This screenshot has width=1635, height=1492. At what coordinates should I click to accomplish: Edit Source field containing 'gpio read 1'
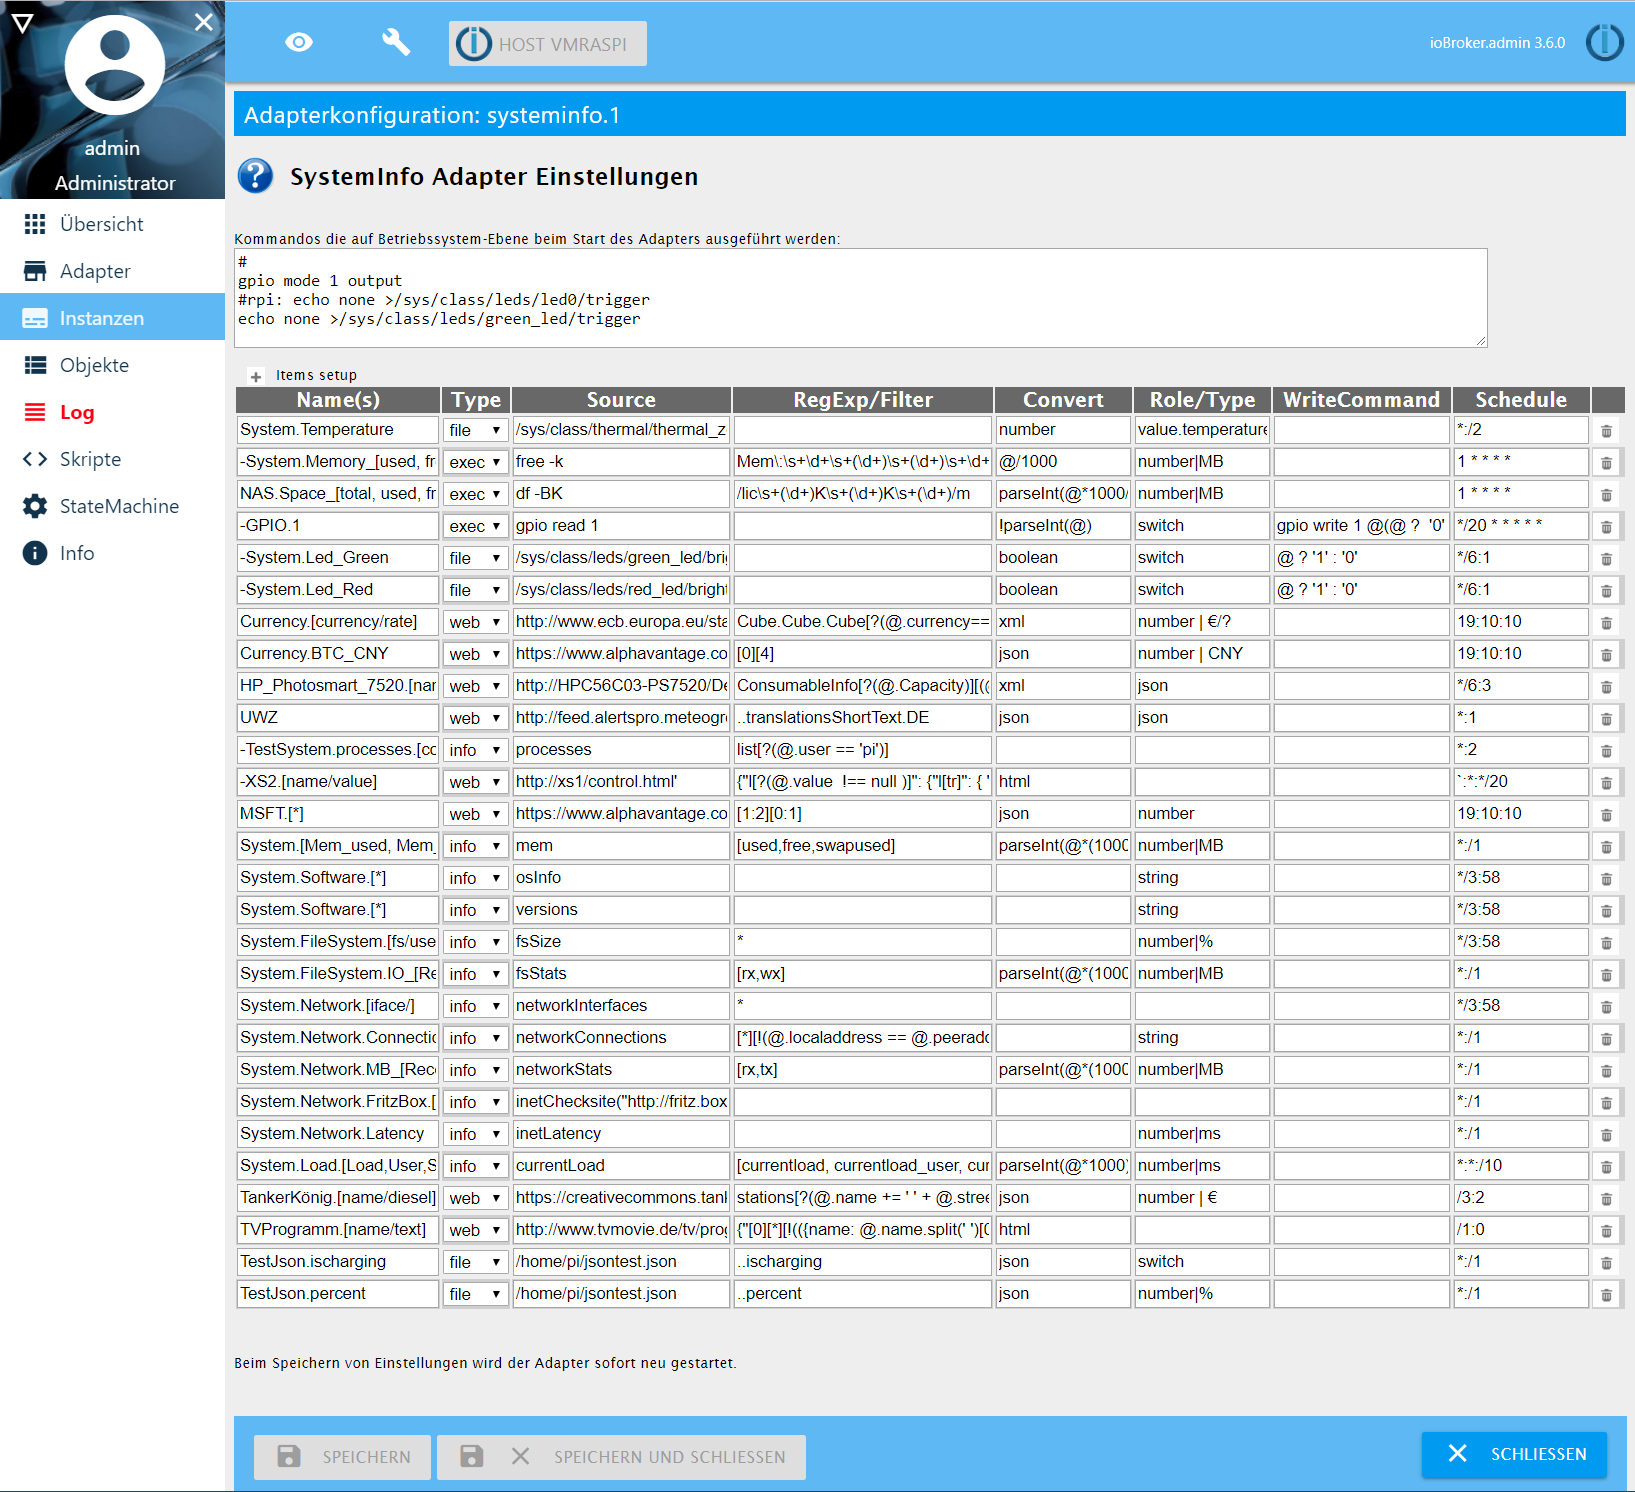click(621, 526)
